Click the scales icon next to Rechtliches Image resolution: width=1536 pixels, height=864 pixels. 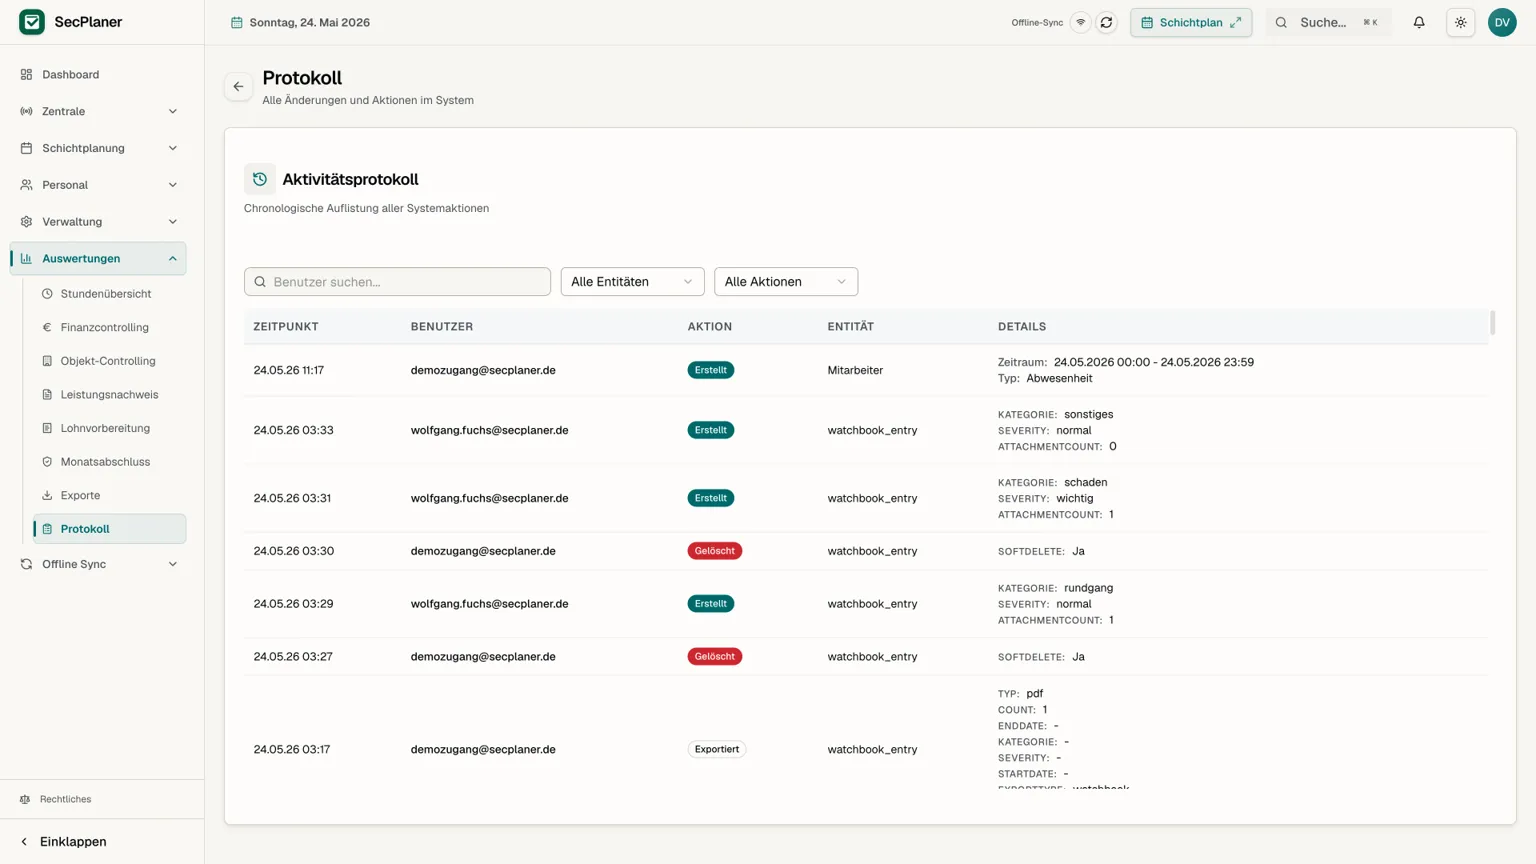tap(25, 799)
